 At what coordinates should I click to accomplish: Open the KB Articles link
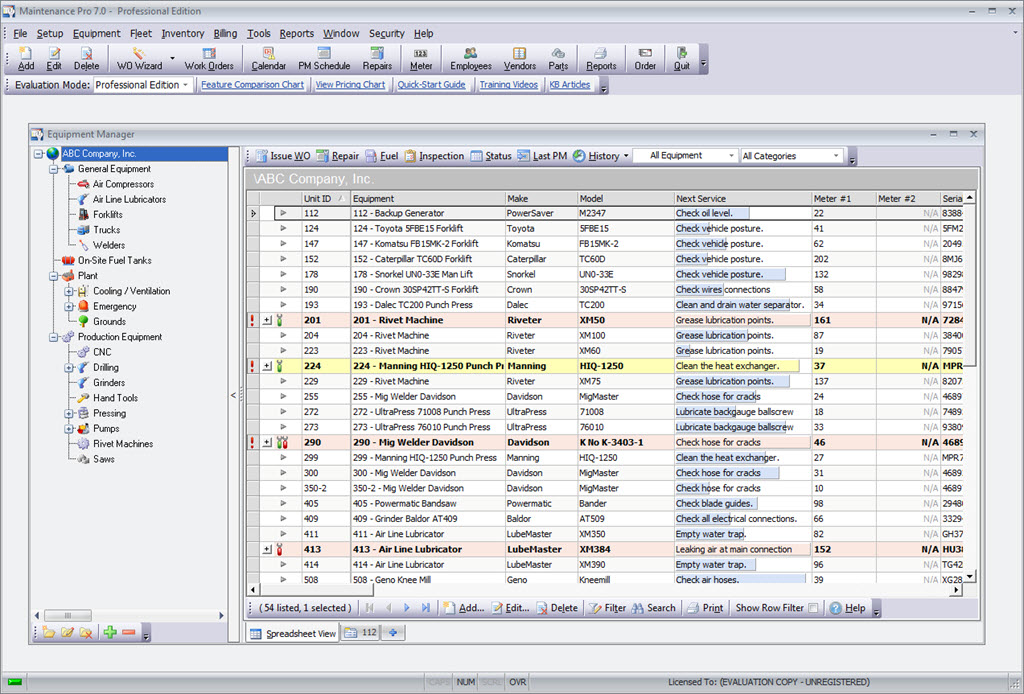pyautogui.click(x=569, y=85)
